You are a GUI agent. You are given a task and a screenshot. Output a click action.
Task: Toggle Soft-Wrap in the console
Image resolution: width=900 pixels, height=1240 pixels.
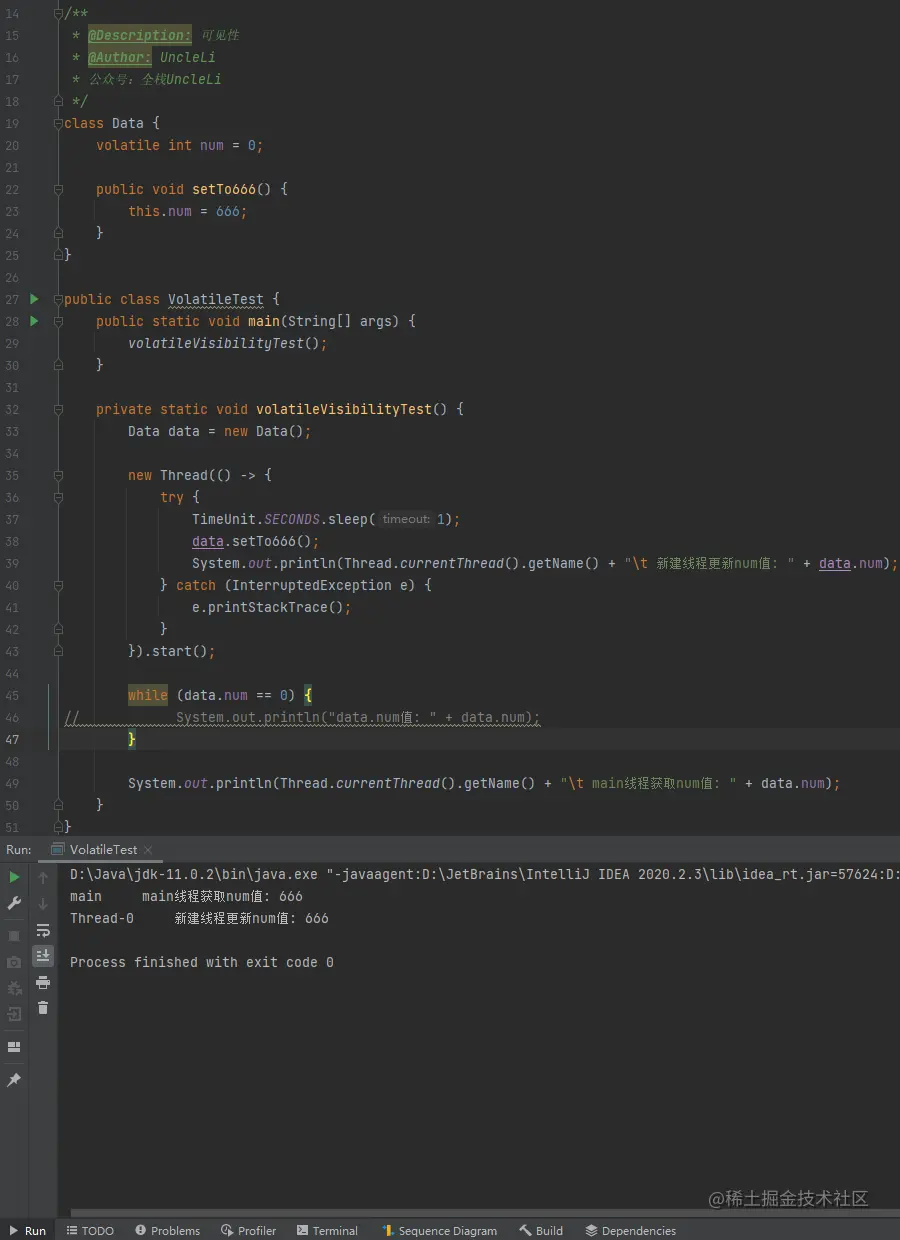point(43,930)
